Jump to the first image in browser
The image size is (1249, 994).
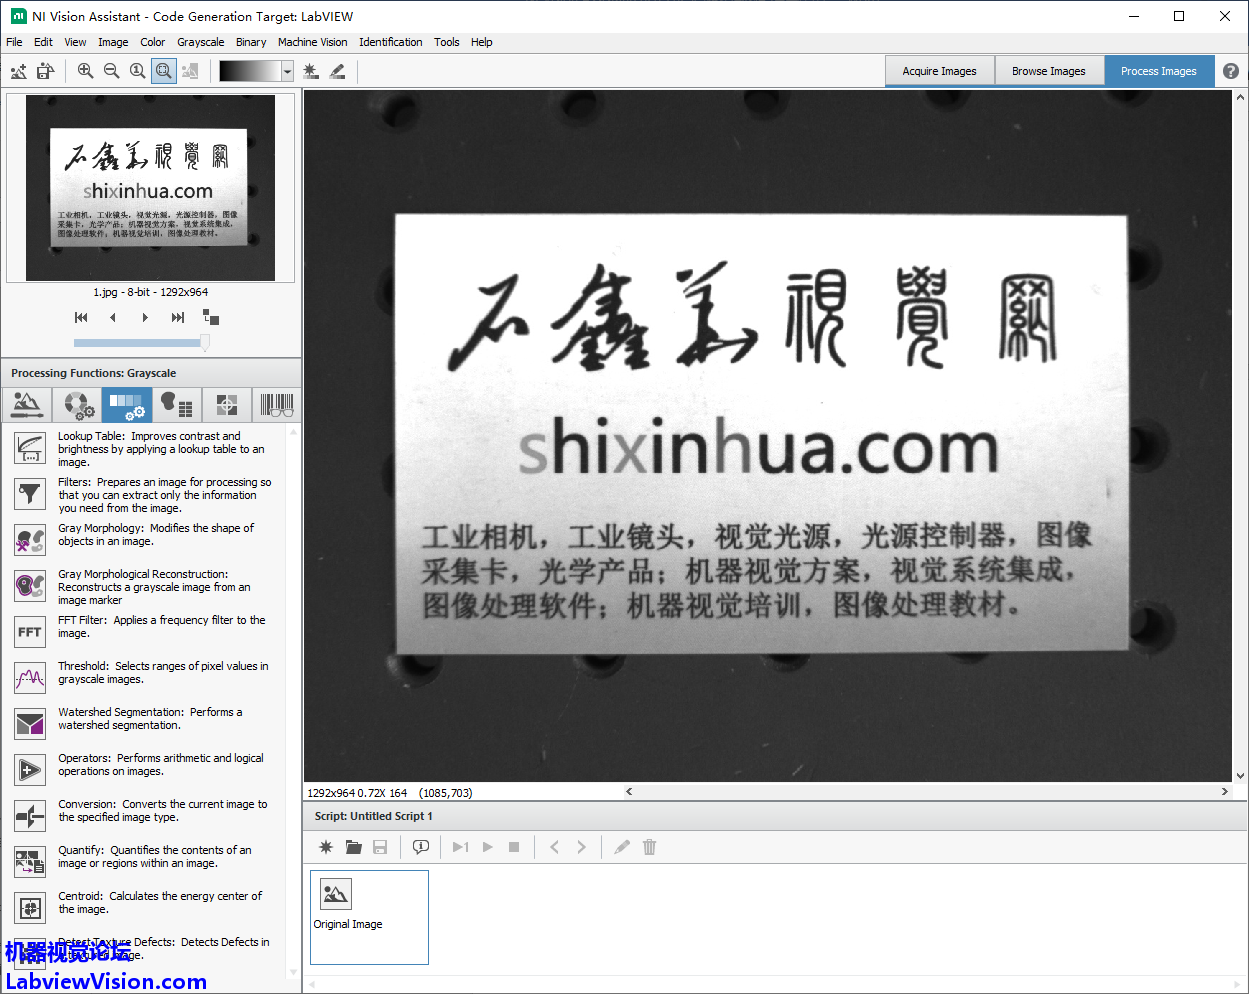click(x=81, y=317)
